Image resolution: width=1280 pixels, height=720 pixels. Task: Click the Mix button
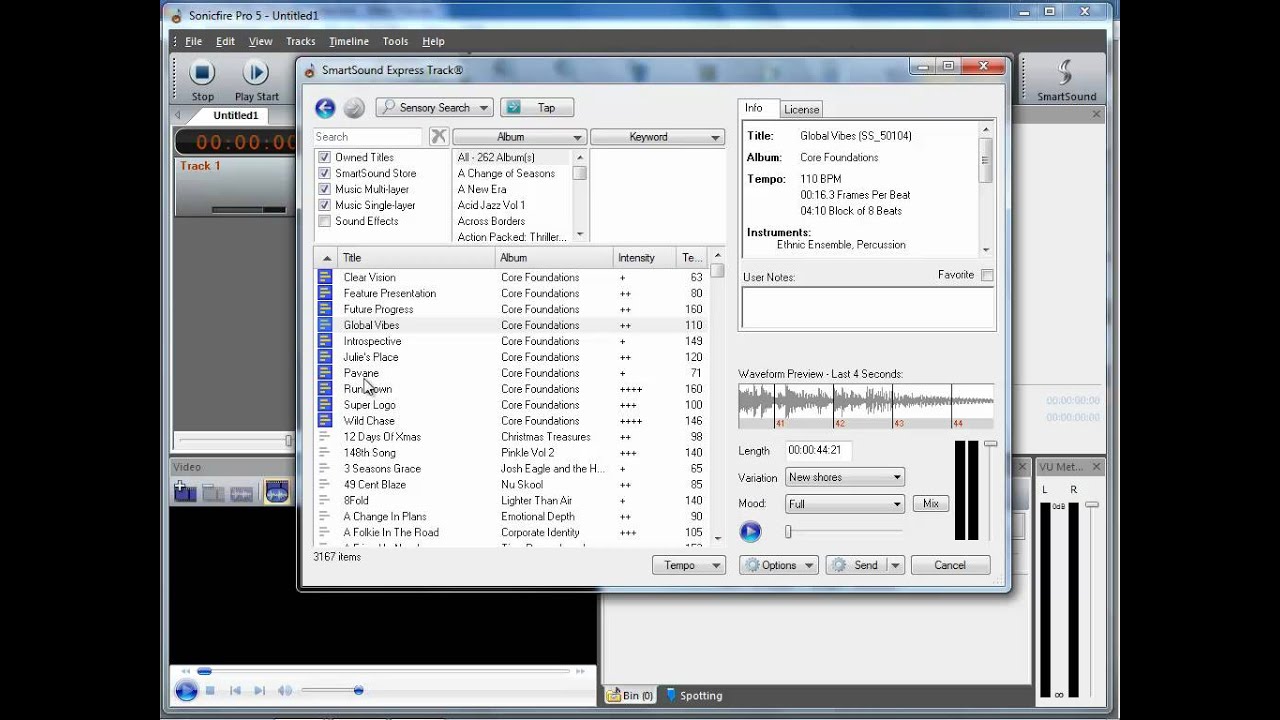pos(931,504)
